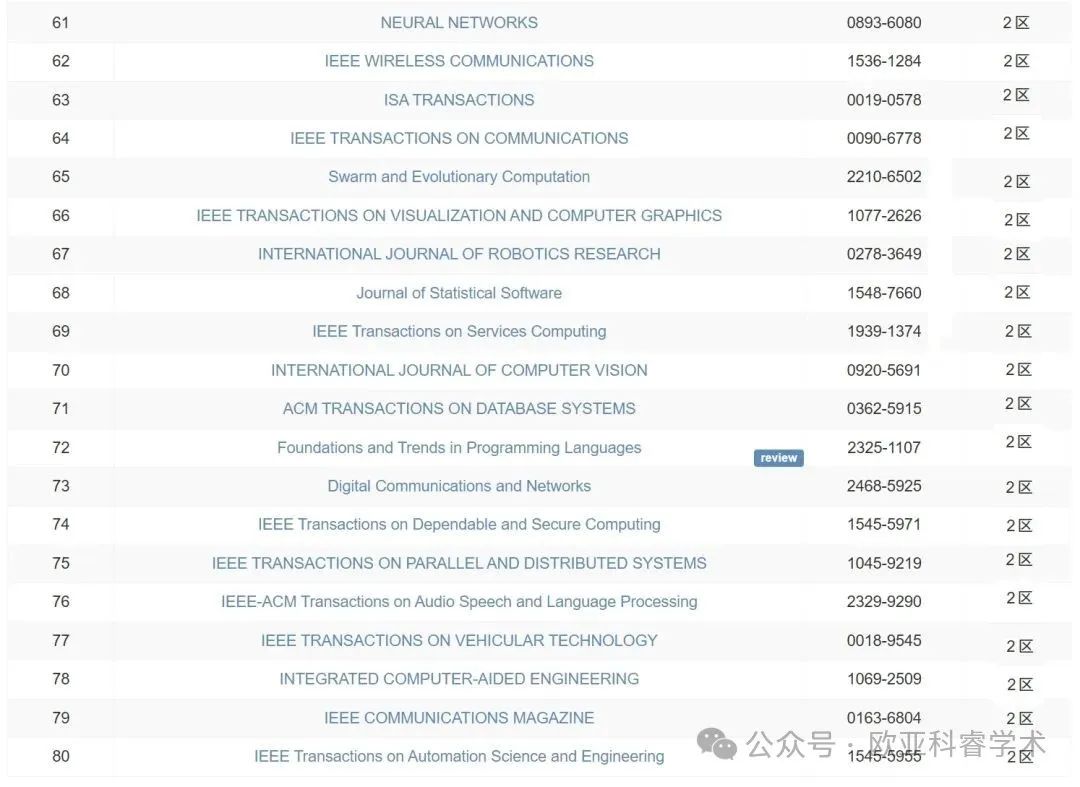Open Swarm and Evolutionary Computation link
The height and width of the screenshot is (787, 1080).
tap(459, 177)
